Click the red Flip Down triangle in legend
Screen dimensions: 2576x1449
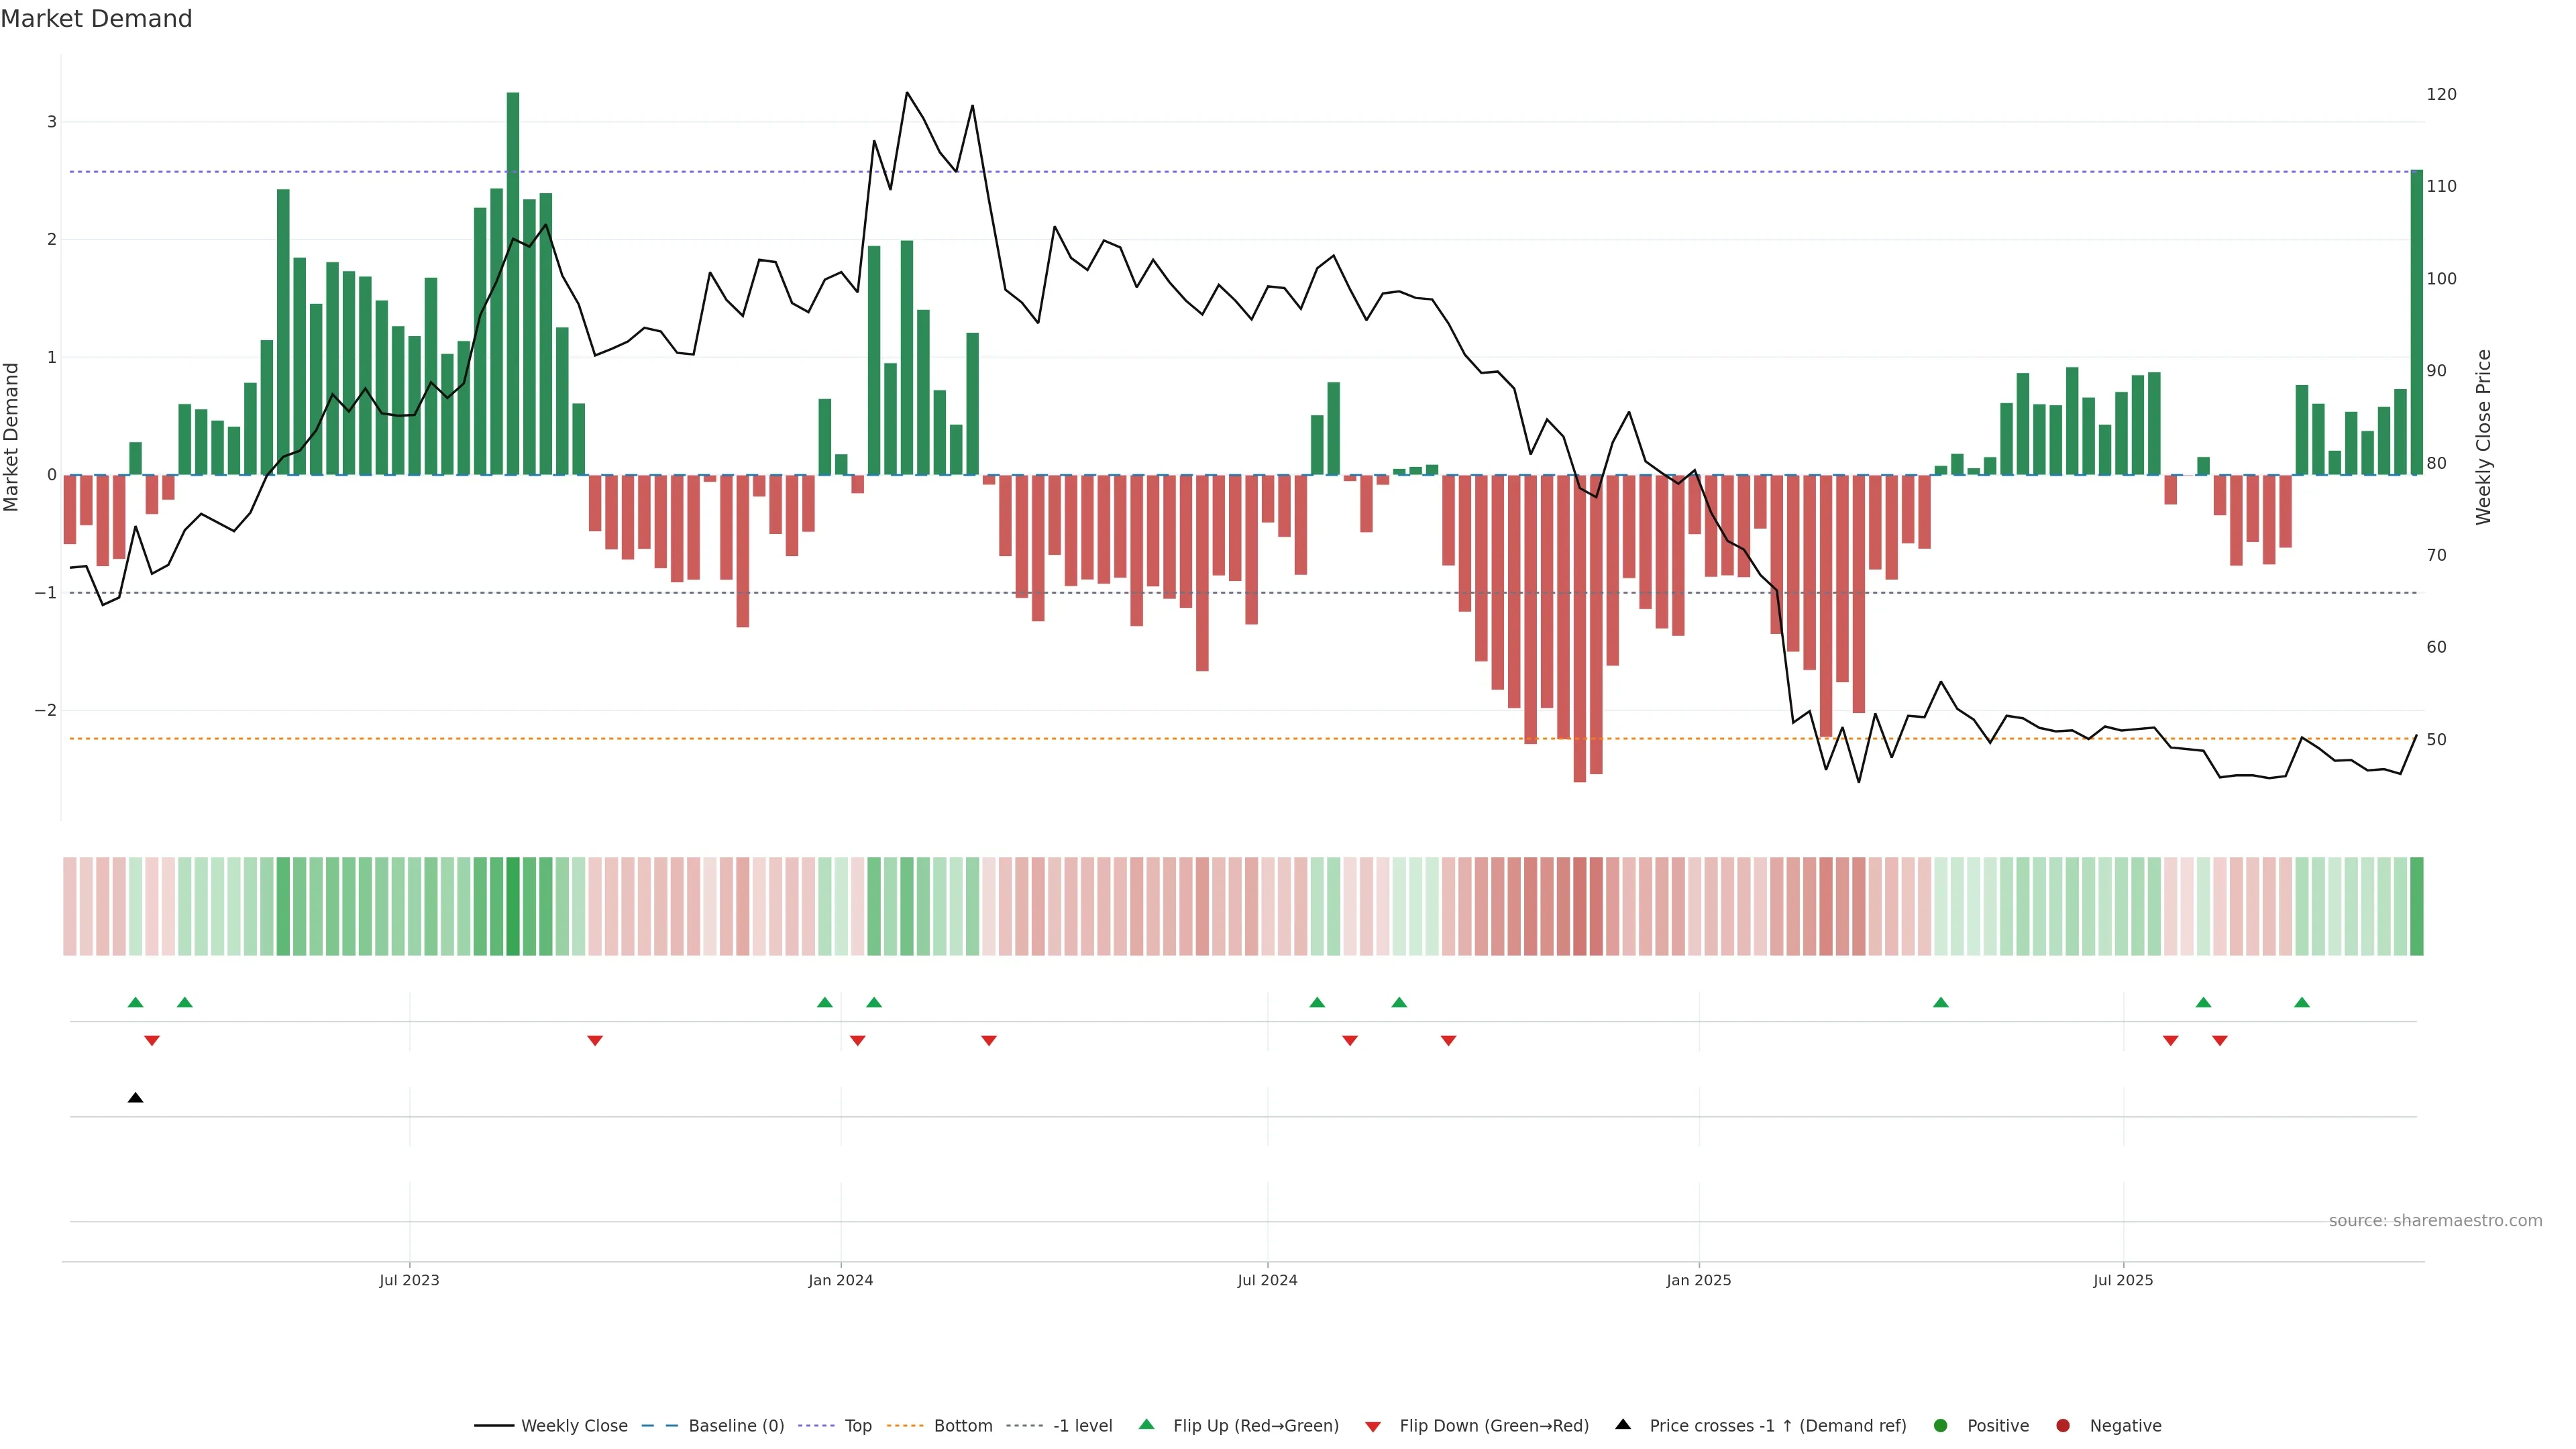(1373, 1427)
